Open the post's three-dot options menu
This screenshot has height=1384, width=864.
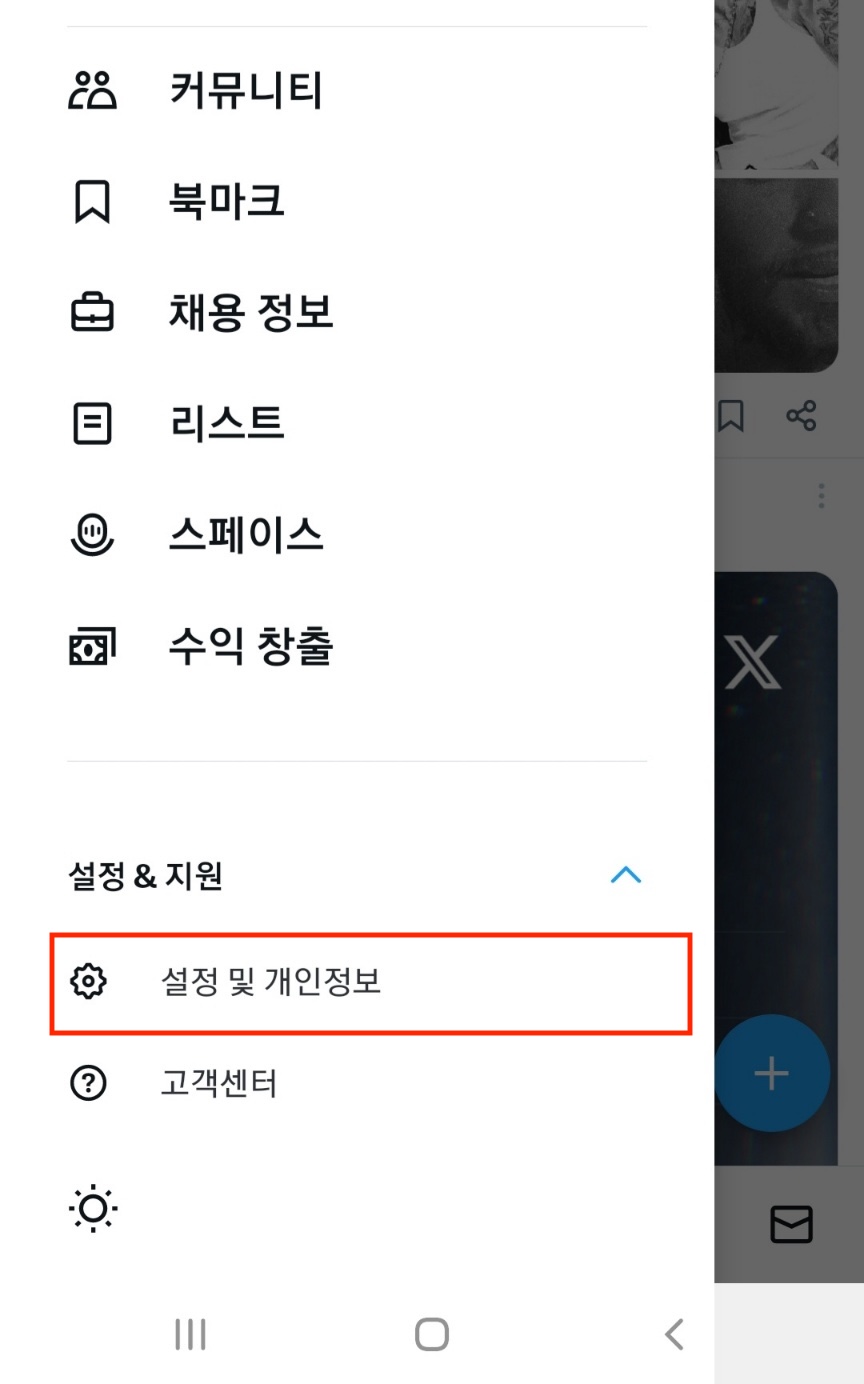click(x=820, y=495)
